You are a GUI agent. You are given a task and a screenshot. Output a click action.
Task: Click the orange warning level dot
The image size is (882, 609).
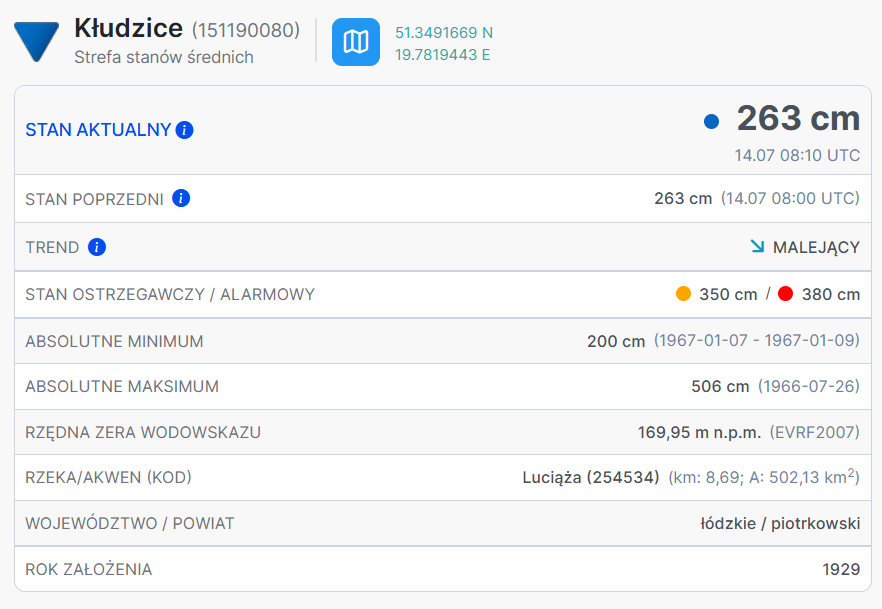[x=683, y=294]
